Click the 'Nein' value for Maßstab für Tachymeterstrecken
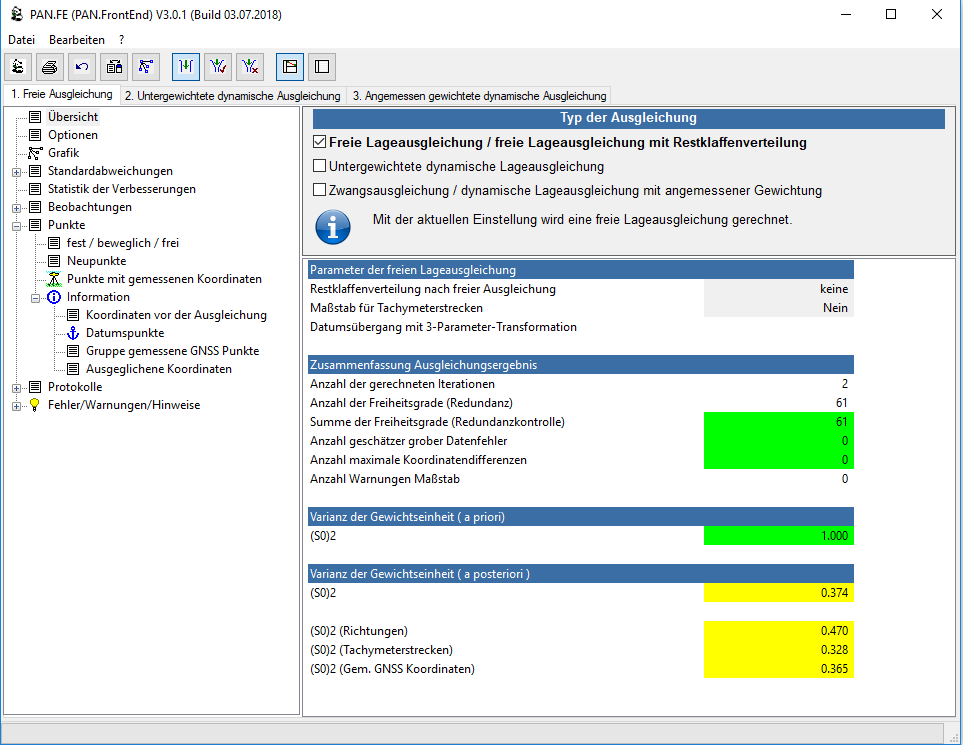 pyautogui.click(x=779, y=308)
